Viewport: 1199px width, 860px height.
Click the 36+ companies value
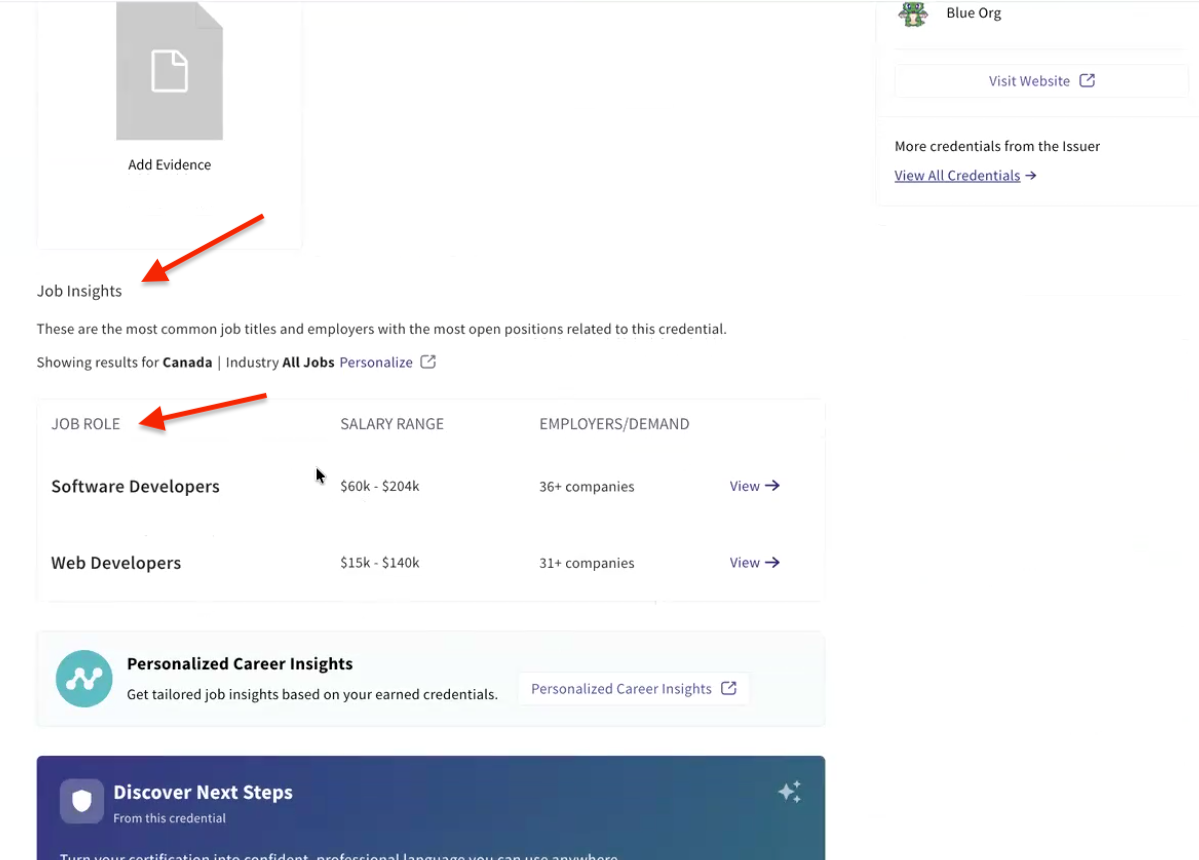tap(587, 487)
